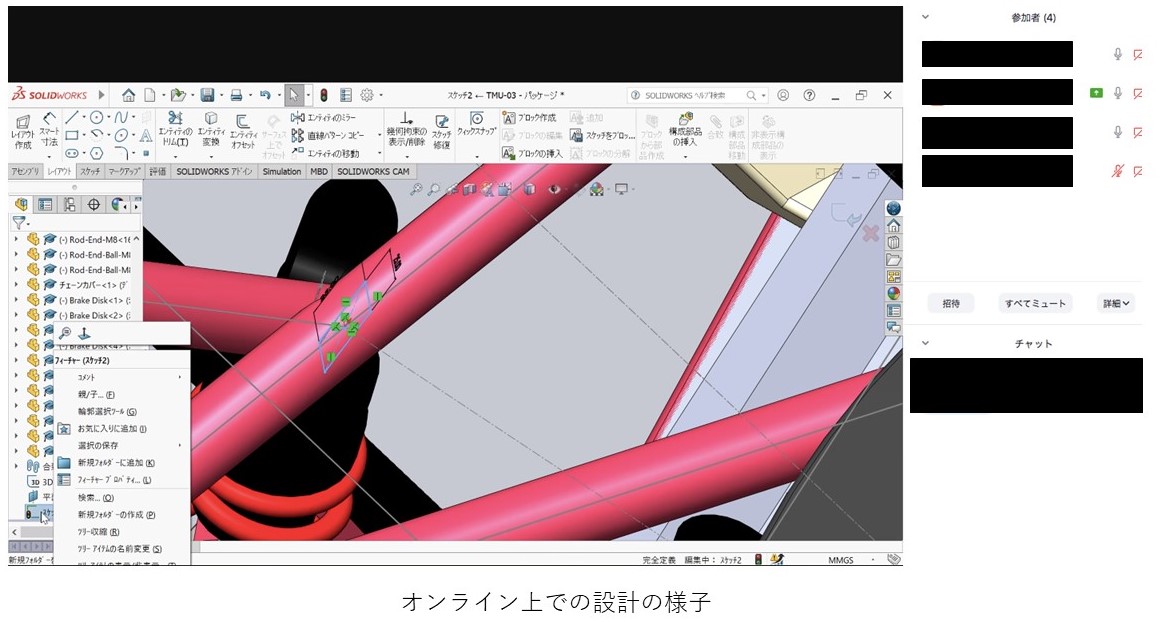Screen dimensions: 1162x622
Task: Unmute the fourth participant's red microphone
Action: point(1118,171)
